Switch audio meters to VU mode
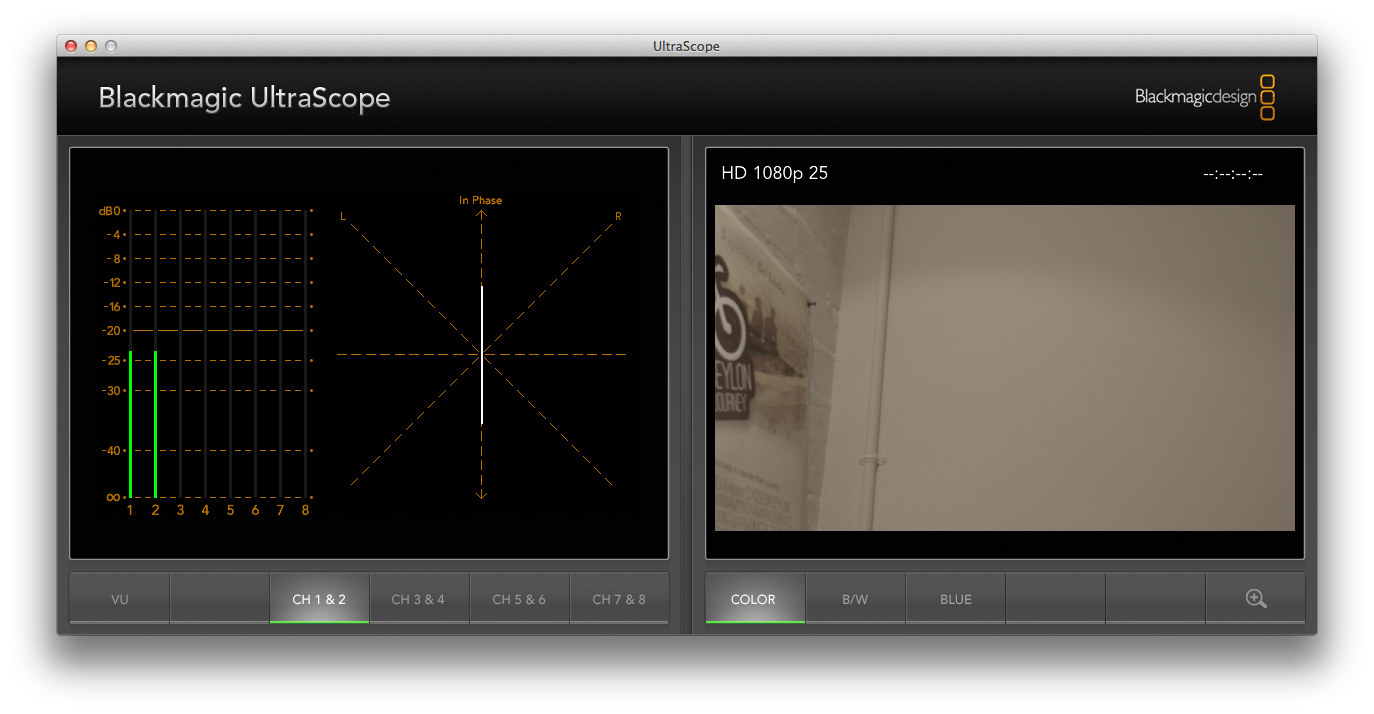 tap(120, 599)
